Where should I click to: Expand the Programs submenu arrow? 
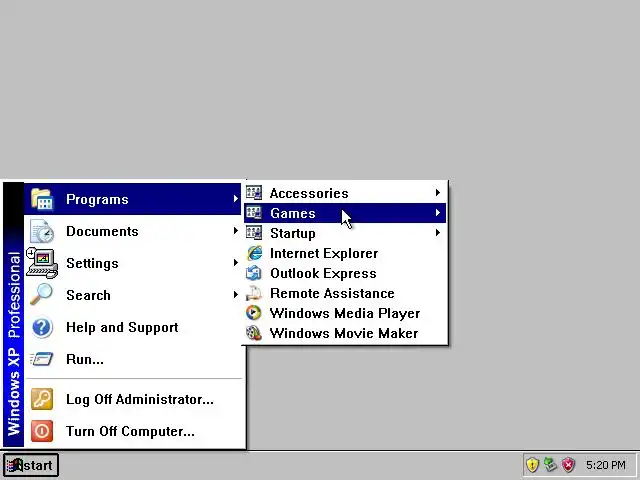click(x=236, y=199)
